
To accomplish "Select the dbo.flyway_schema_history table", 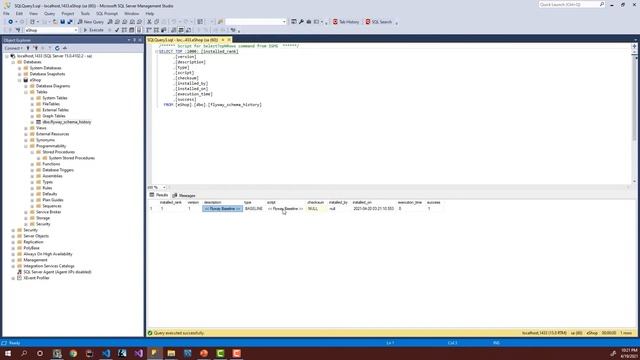I will pyautogui.click(x=67, y=122).
